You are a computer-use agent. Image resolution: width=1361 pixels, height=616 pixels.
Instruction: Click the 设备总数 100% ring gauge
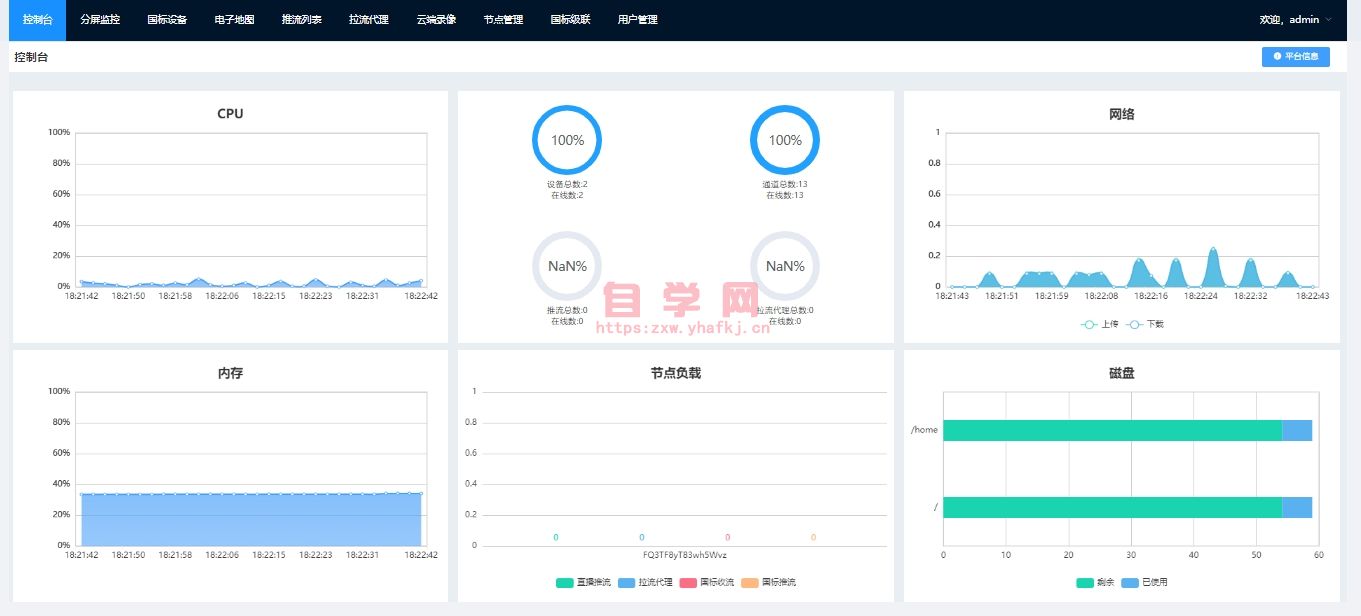[x=567, y=140]
